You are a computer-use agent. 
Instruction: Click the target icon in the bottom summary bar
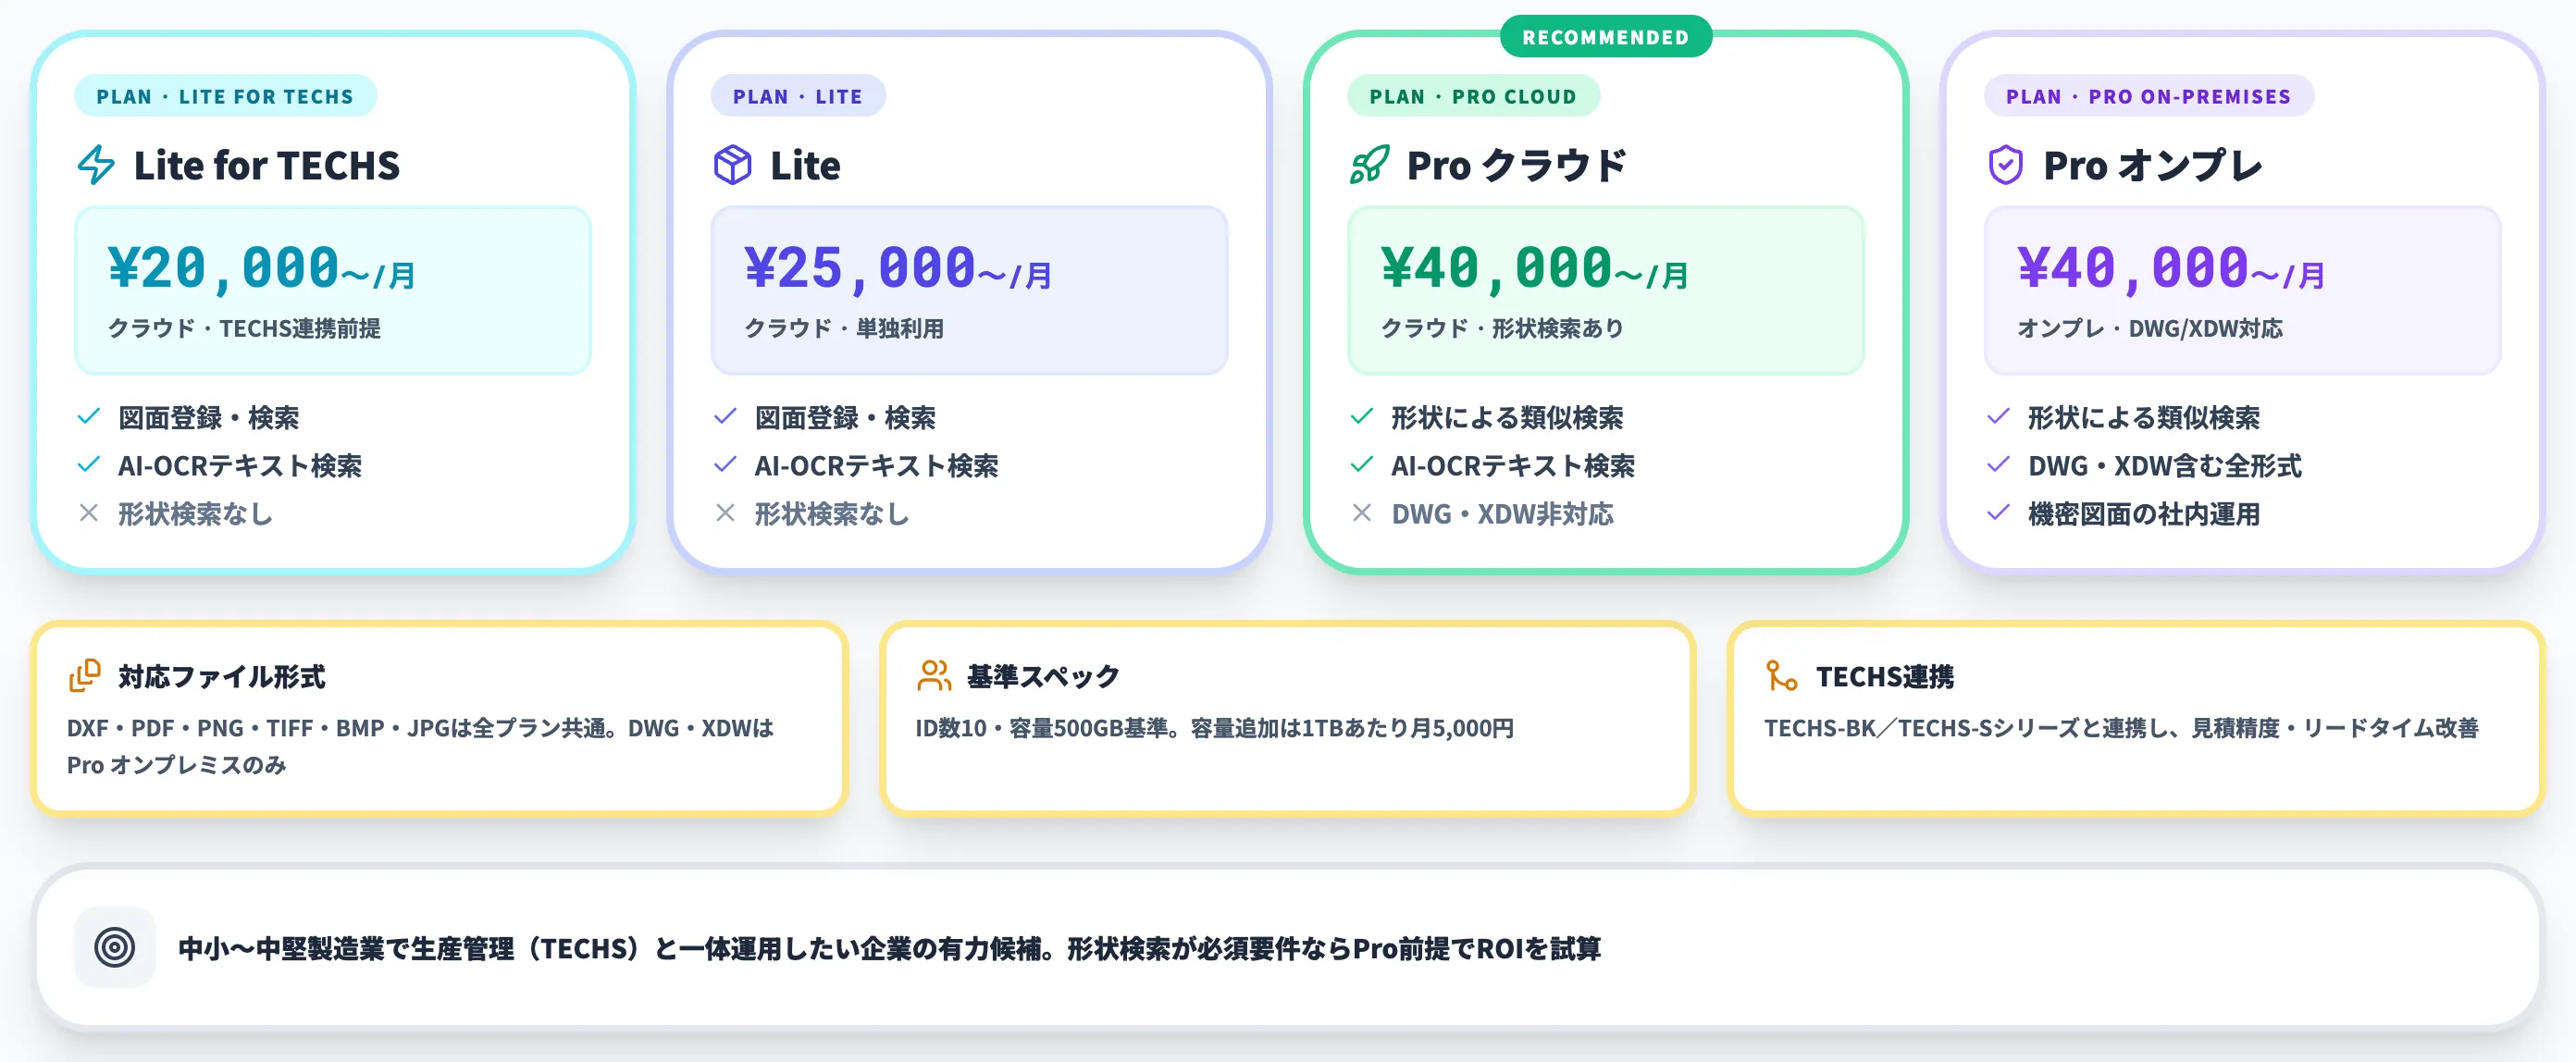(115, 947)
